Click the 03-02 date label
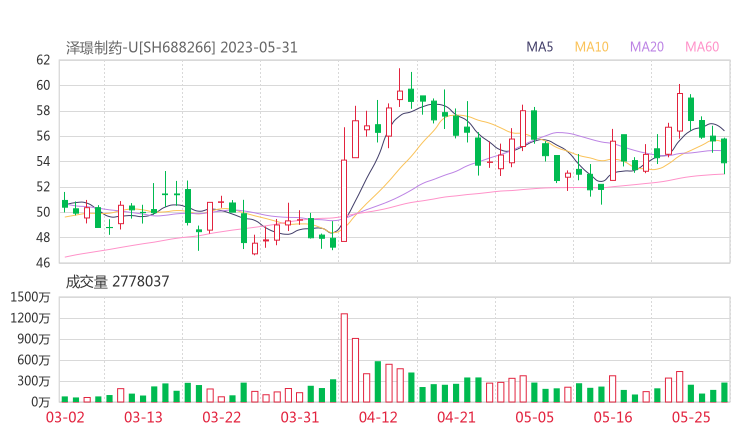Screen dimensions: 740x440 65,418
